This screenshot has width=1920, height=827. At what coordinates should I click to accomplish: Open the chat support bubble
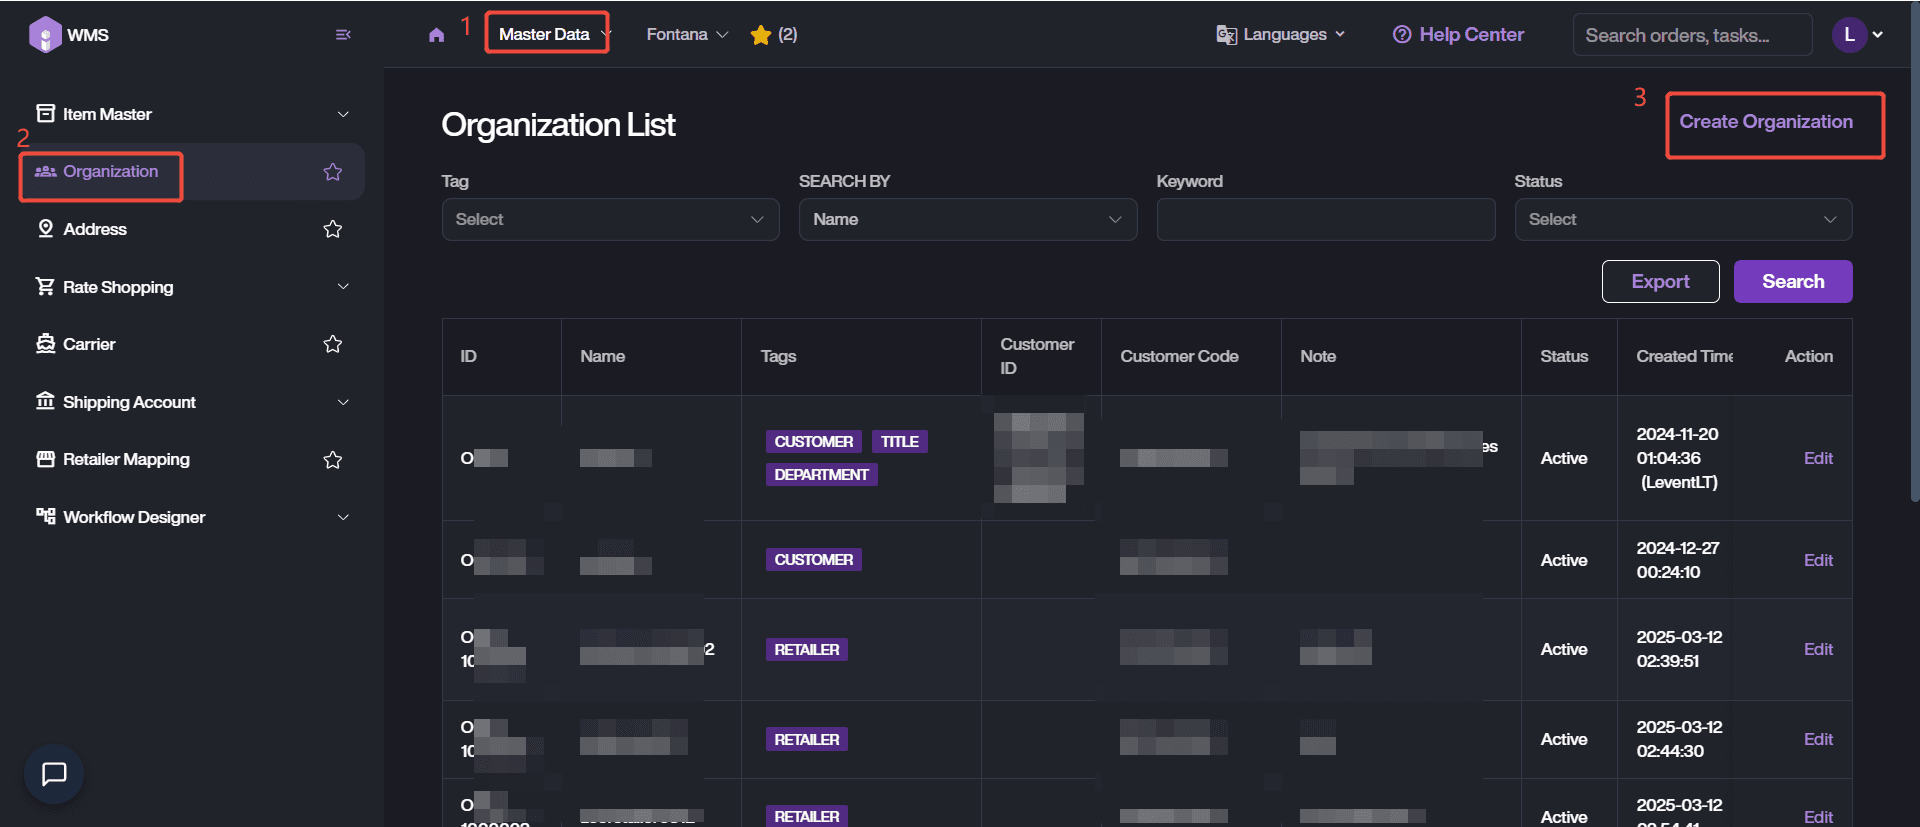pos(54,773)
